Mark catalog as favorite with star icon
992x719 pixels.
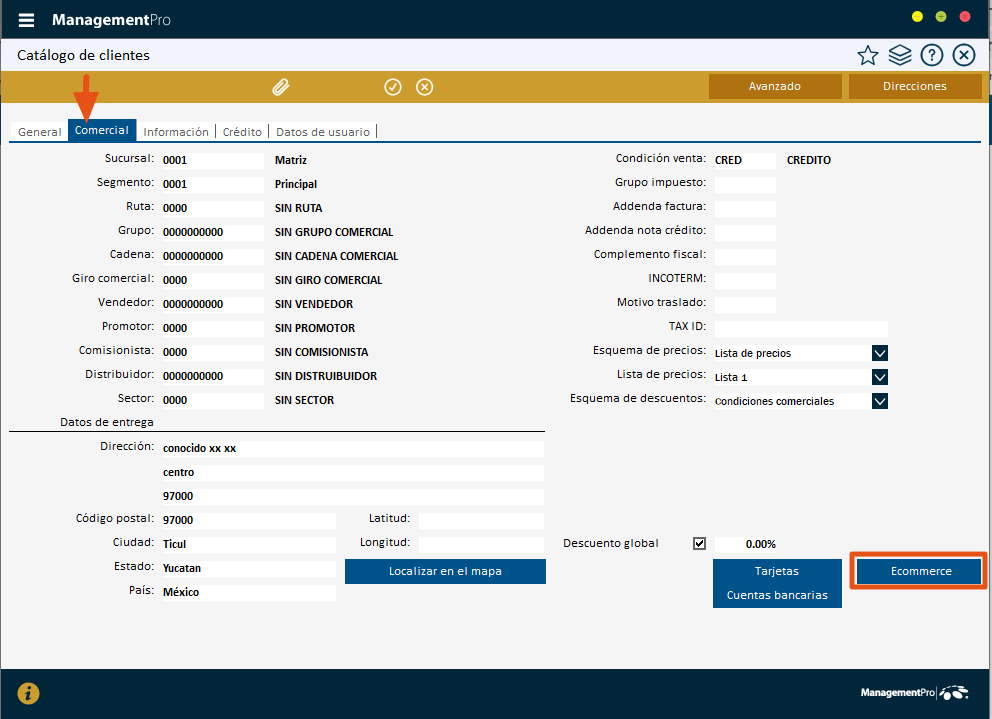click(x=867, y=56)
